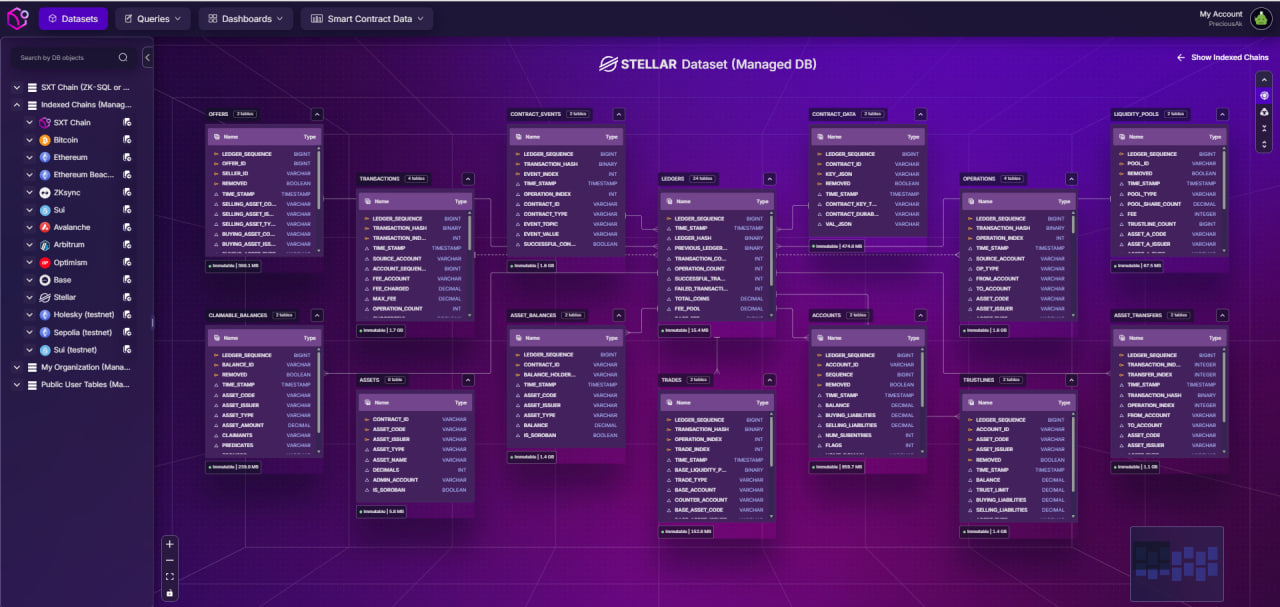Zoom in the diagram with plus button

click(169, 544)
